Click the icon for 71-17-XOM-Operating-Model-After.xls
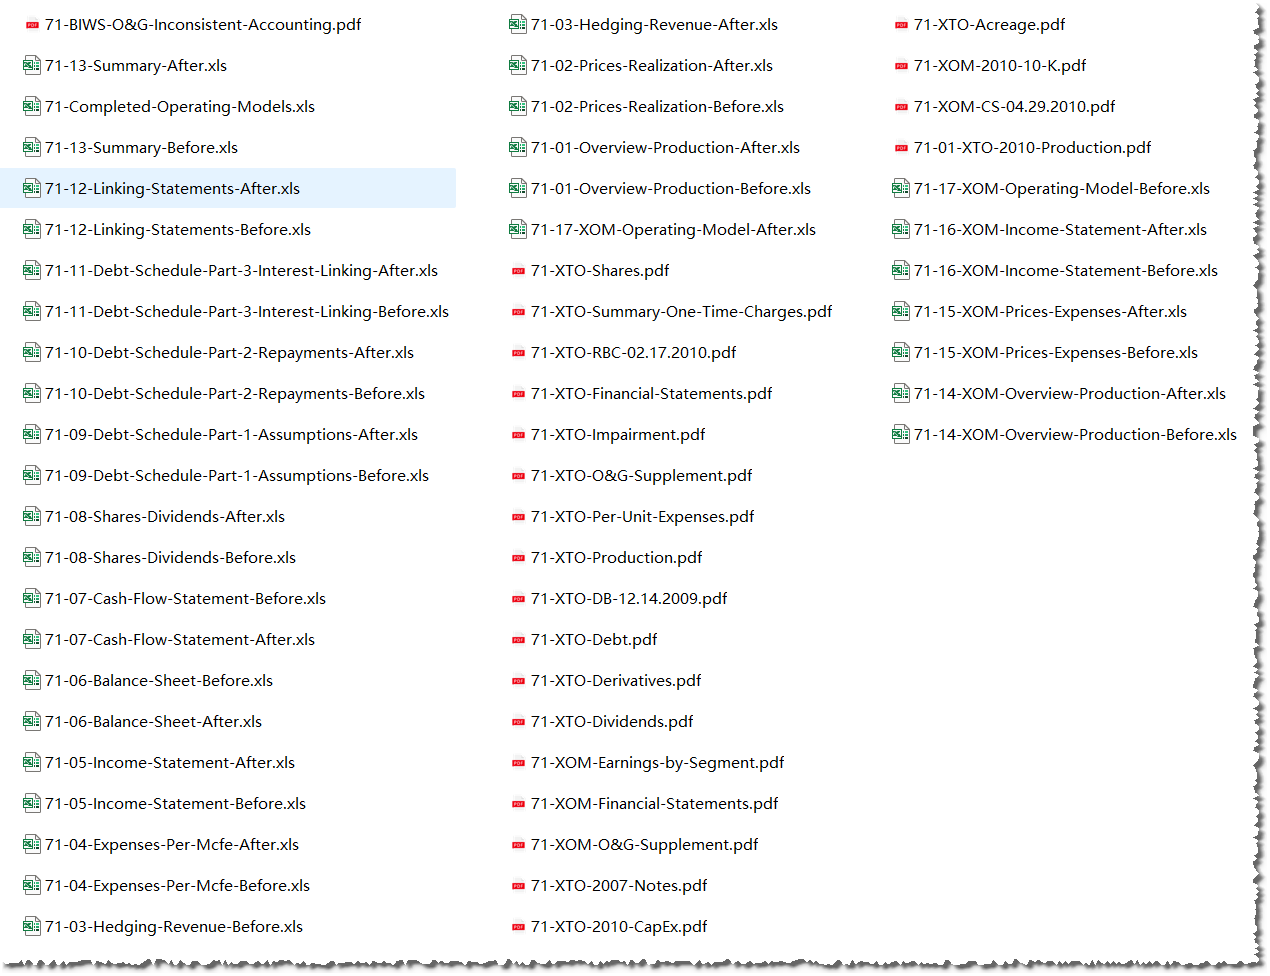 pyautogui.click(x=518, y=230)
